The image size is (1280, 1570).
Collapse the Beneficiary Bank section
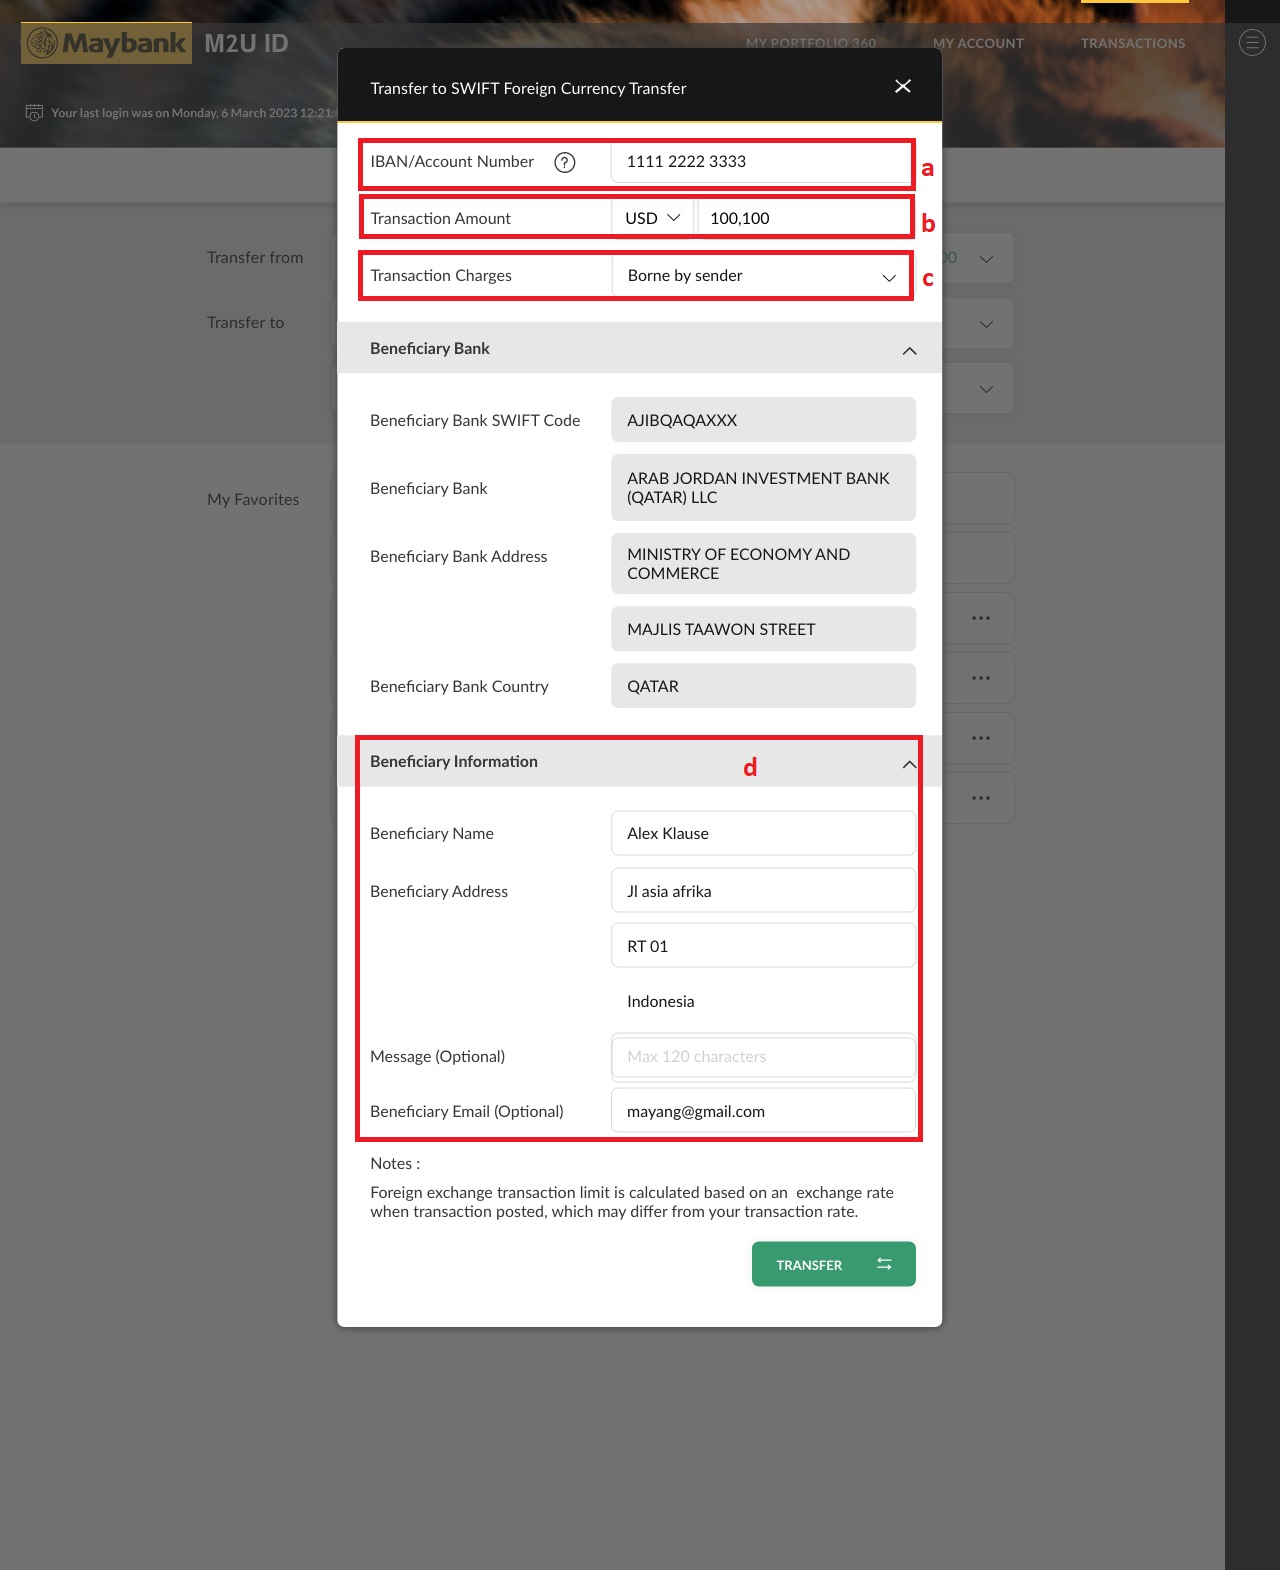(x=909, y=350)
